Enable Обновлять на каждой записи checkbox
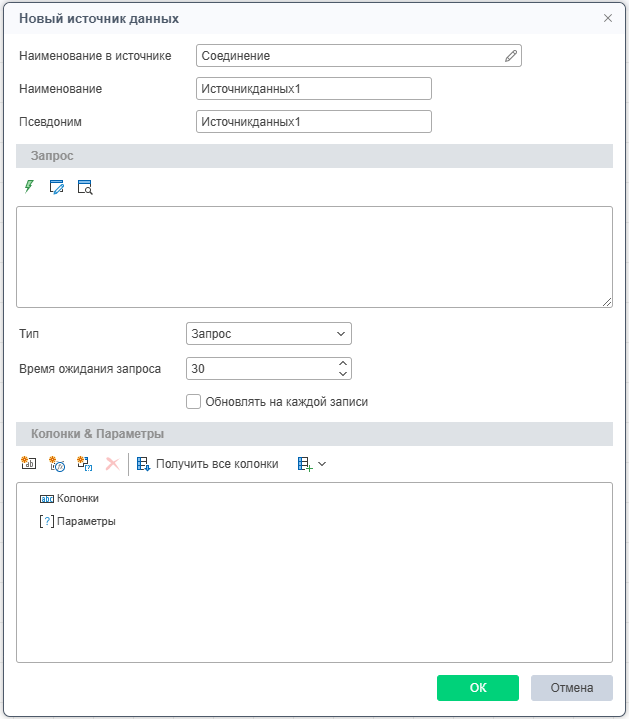The height and width of the screenshot is (719, 629). pyautogui.click(x=194, y=402)
